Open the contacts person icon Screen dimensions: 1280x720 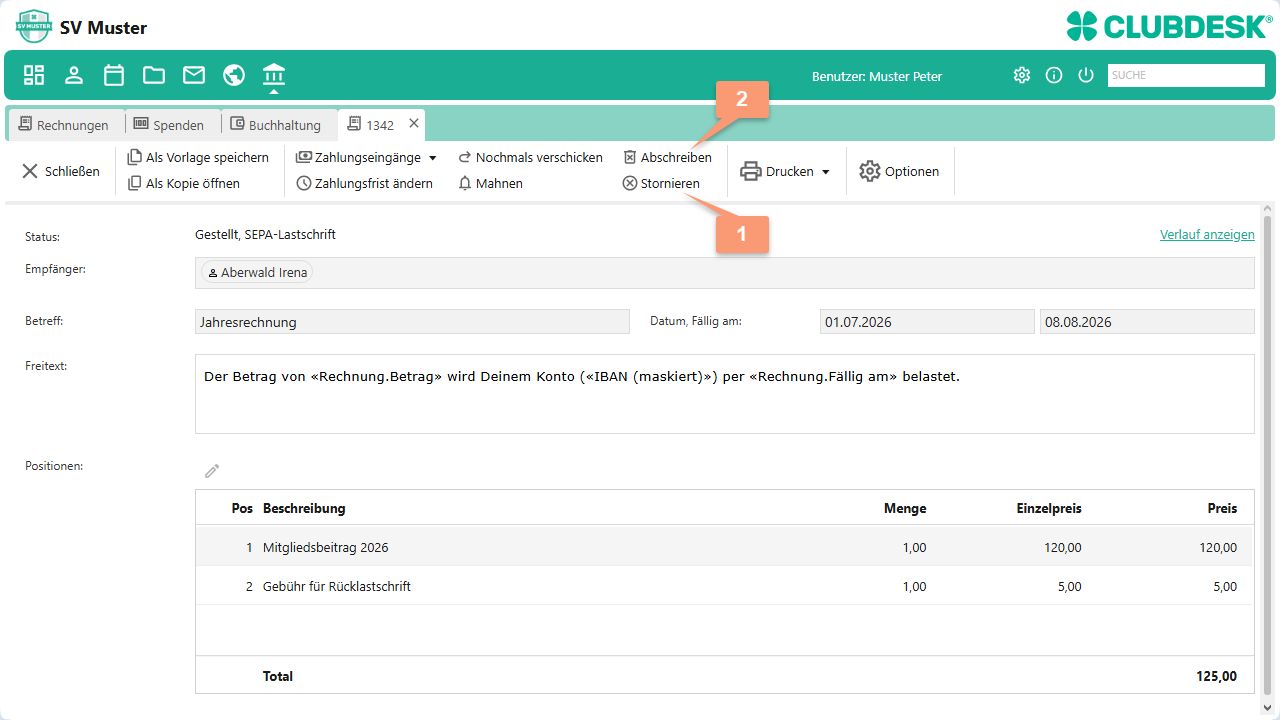[74, 75]
